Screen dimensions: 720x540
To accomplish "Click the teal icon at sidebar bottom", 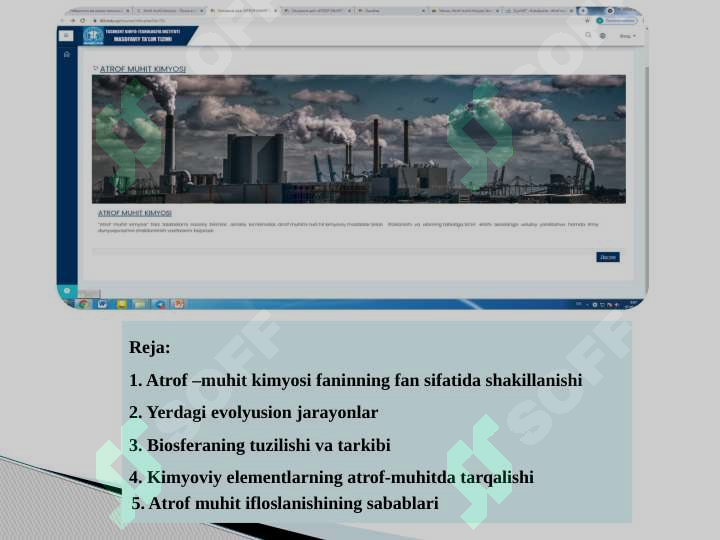I will click(x=67, y=291).
